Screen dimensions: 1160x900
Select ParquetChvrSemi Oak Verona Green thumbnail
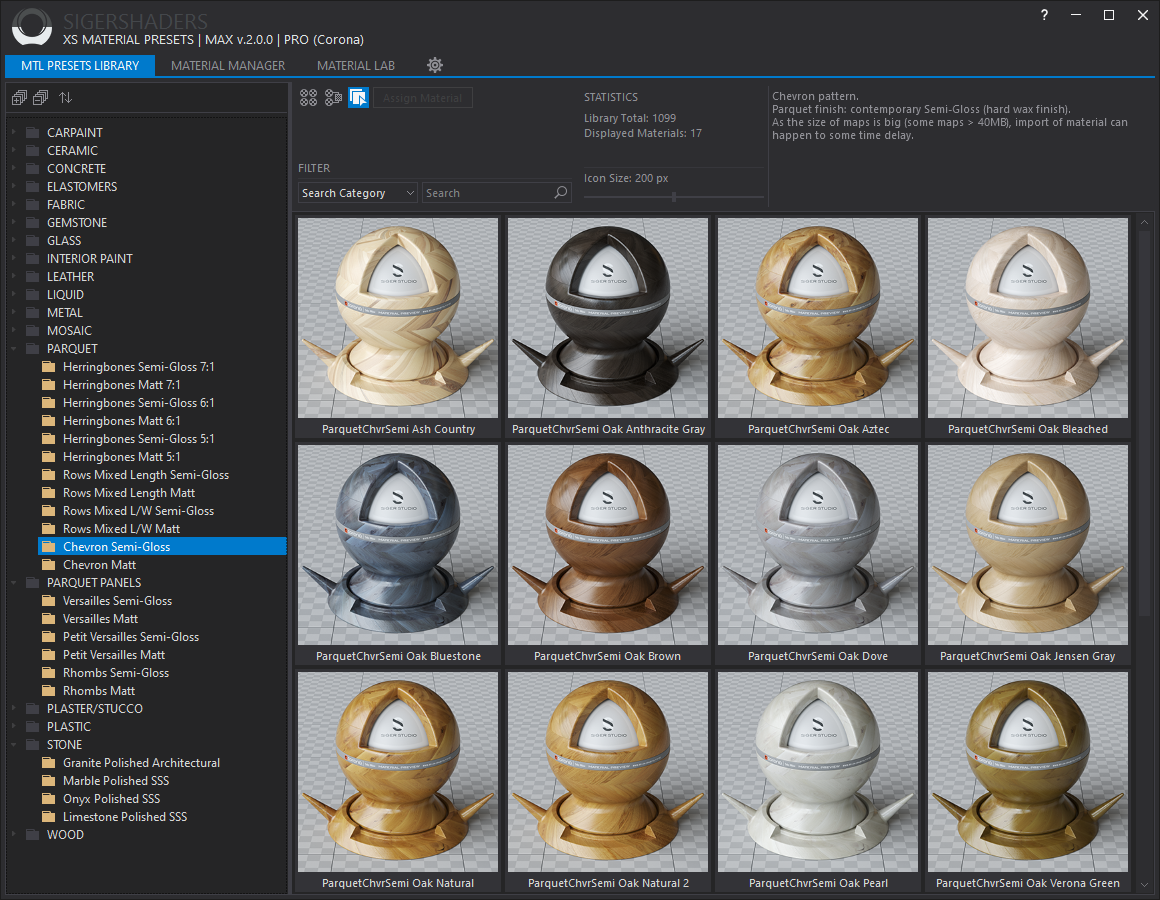(1028, 772)
